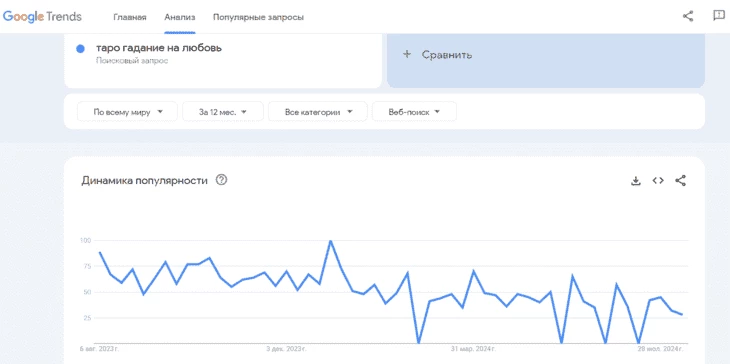
Task: Click the 31 мар. 2024 г. axis label
Action: coord(473,348)
